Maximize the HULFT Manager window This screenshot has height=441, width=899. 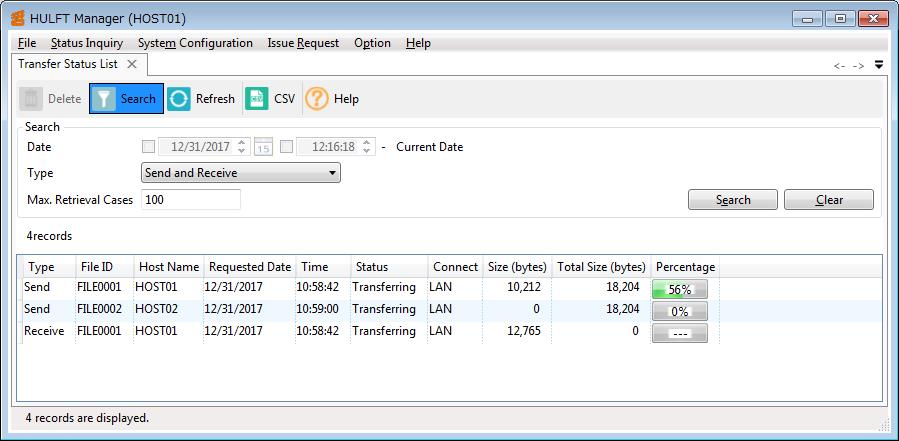840,18
